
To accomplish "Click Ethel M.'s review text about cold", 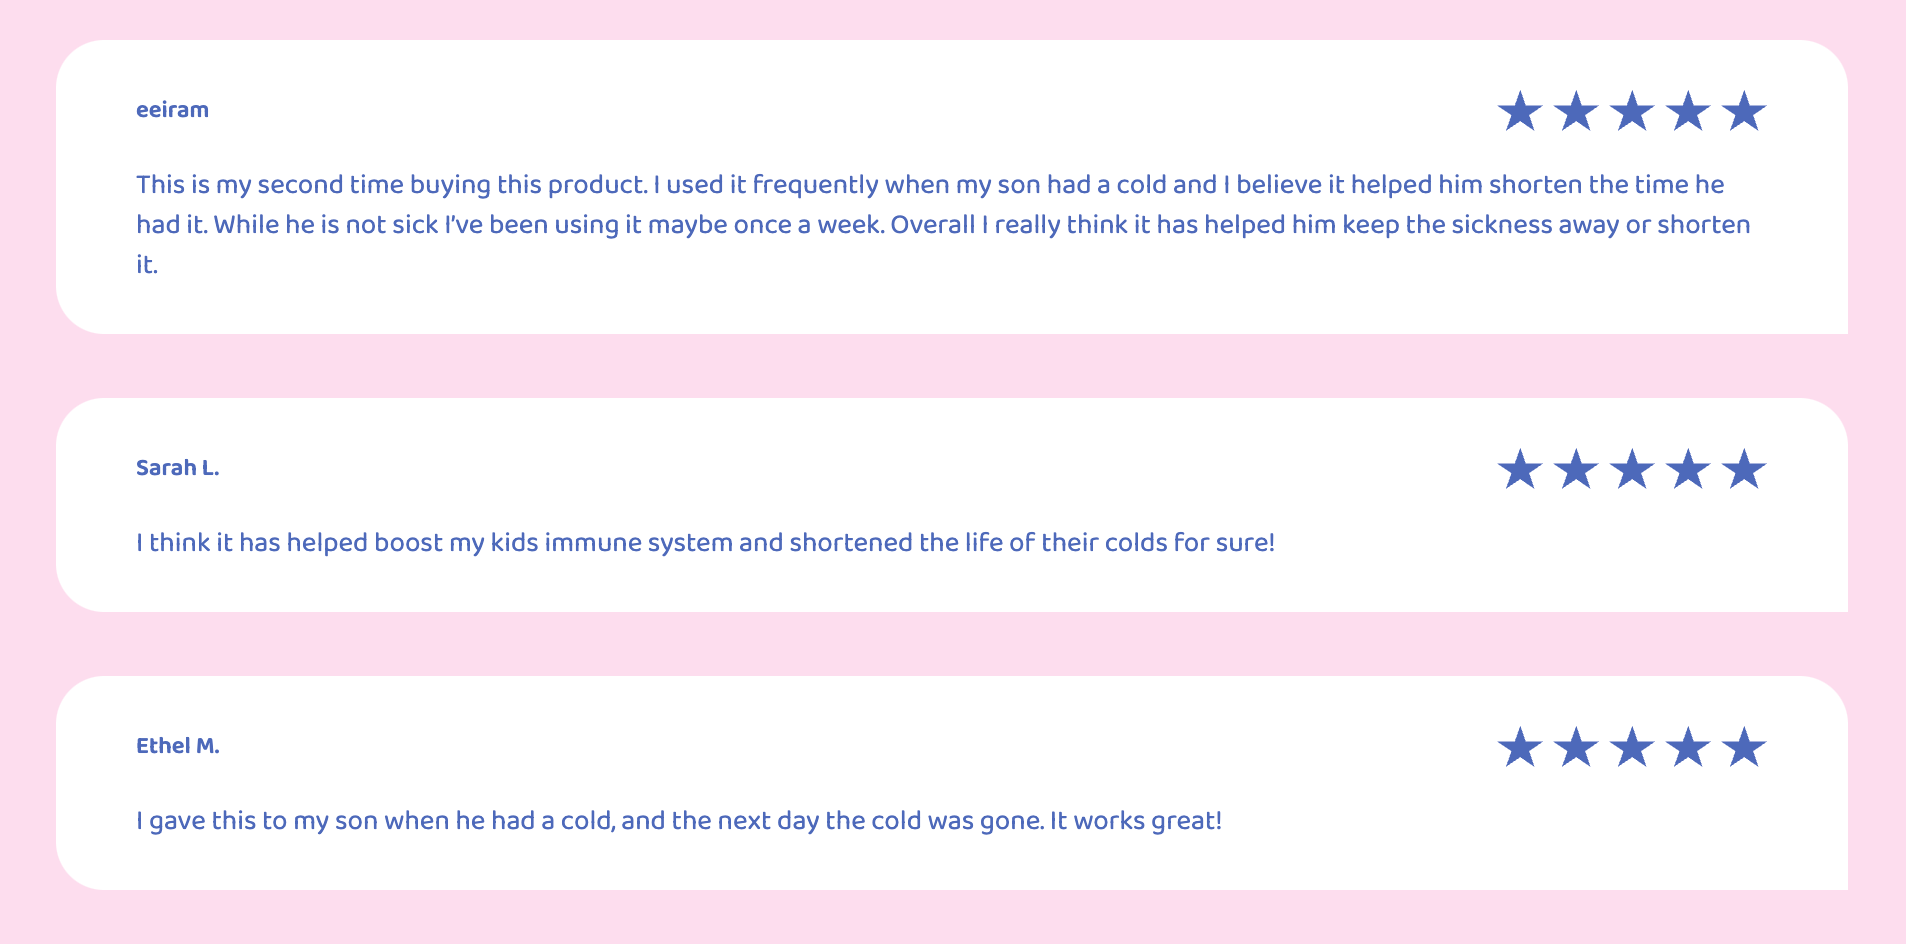I will [x=679, y=821].
